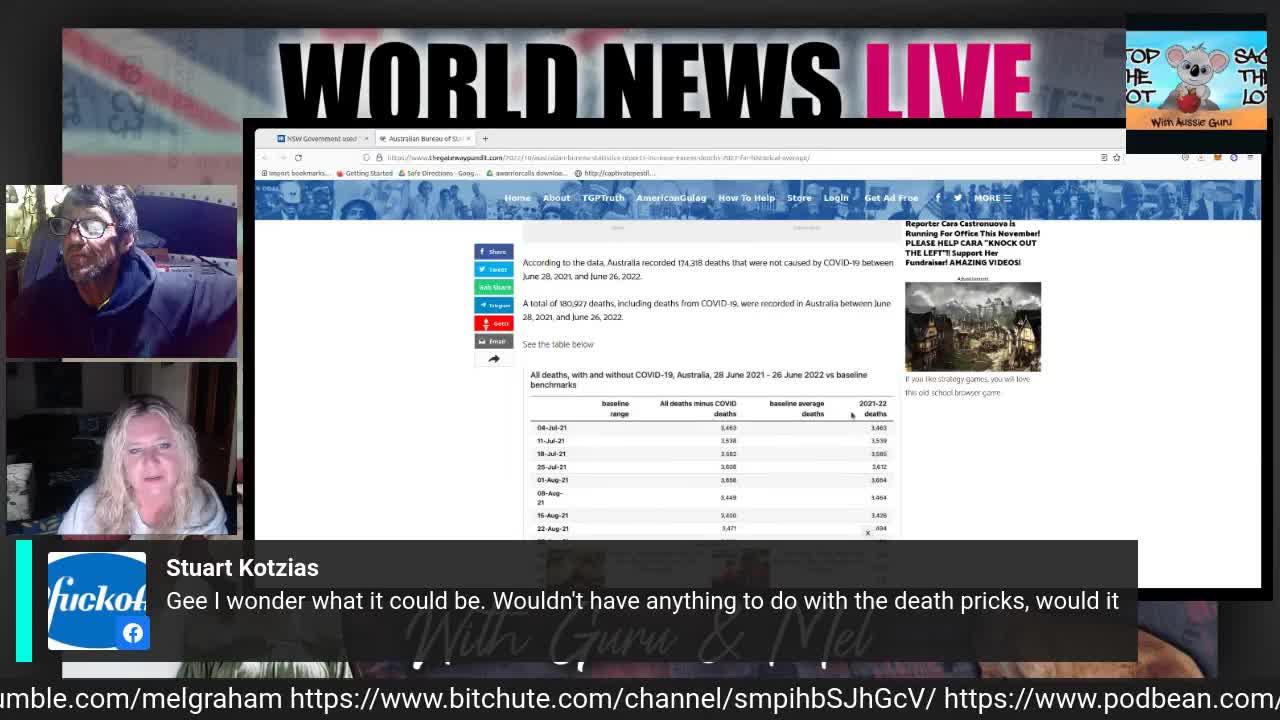This screenshot has height=720, width=1280.
Task: Click the green Gab Share button
Action: (x=493, y=287)
